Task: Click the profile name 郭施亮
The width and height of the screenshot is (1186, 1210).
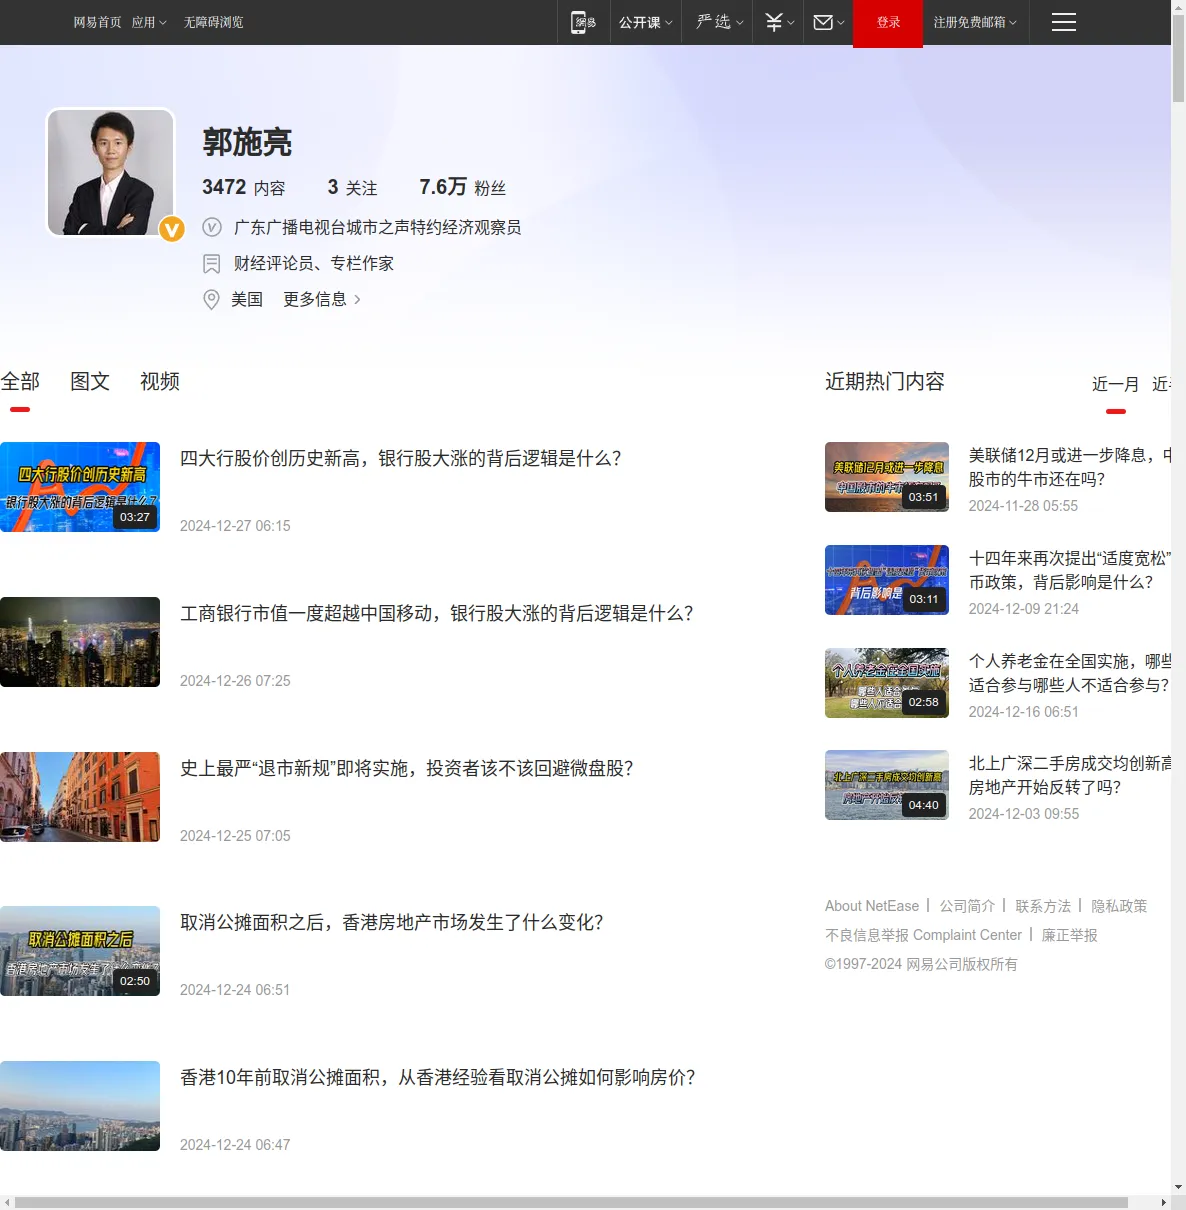Action: tap(247, 142)
